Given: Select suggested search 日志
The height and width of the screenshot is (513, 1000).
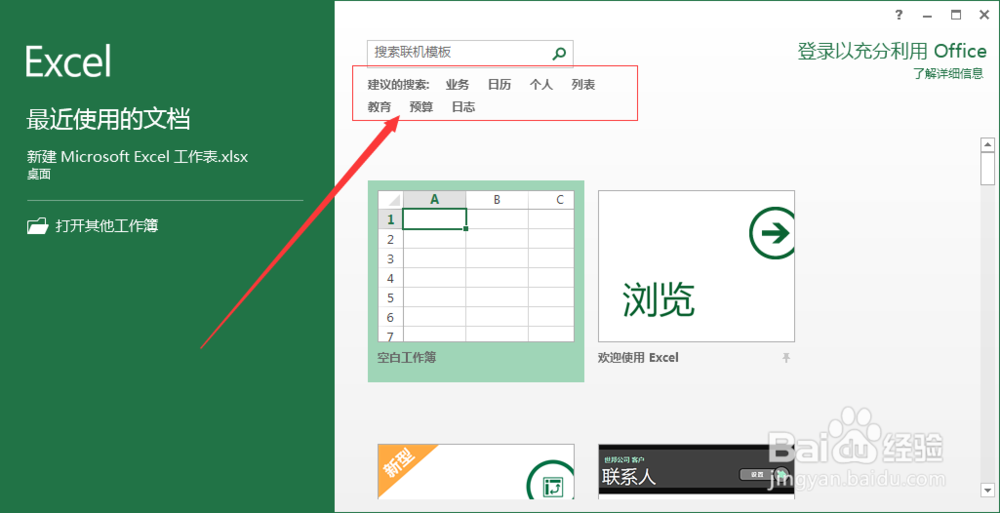Looking at the screenshot, I should click(464, 107).
